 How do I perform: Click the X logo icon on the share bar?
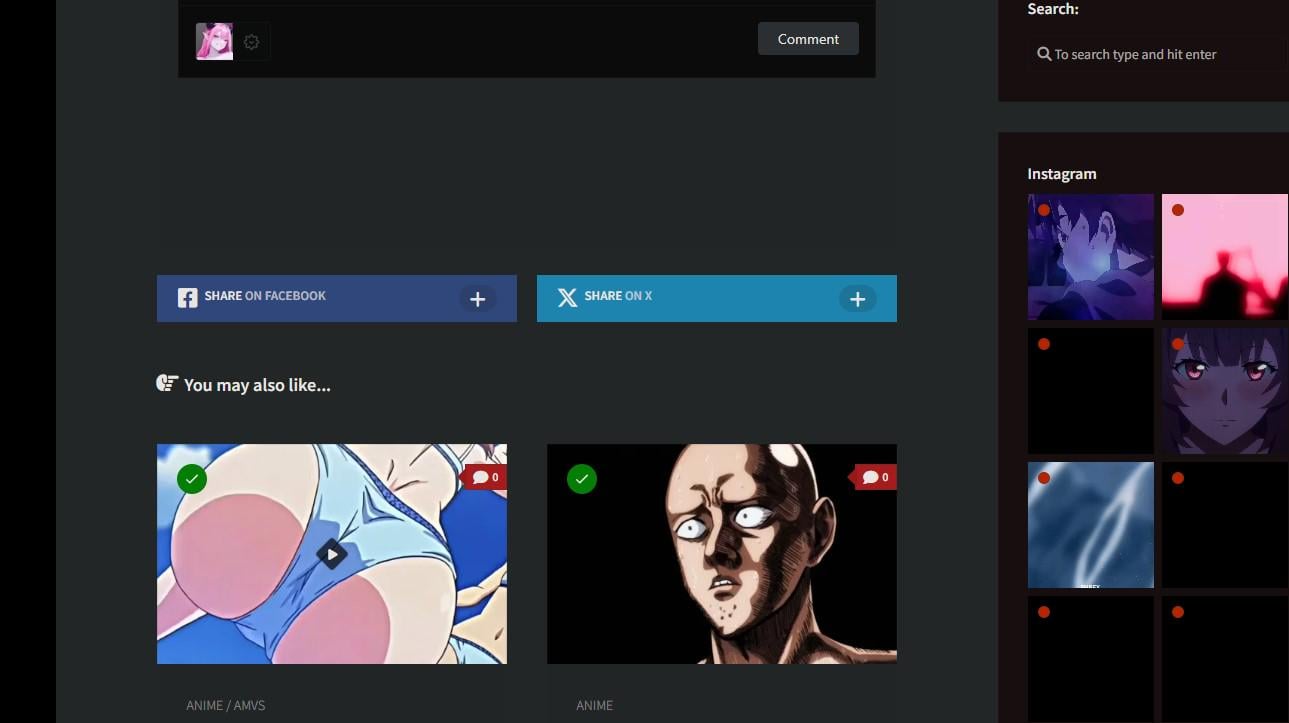coord(567,298)
